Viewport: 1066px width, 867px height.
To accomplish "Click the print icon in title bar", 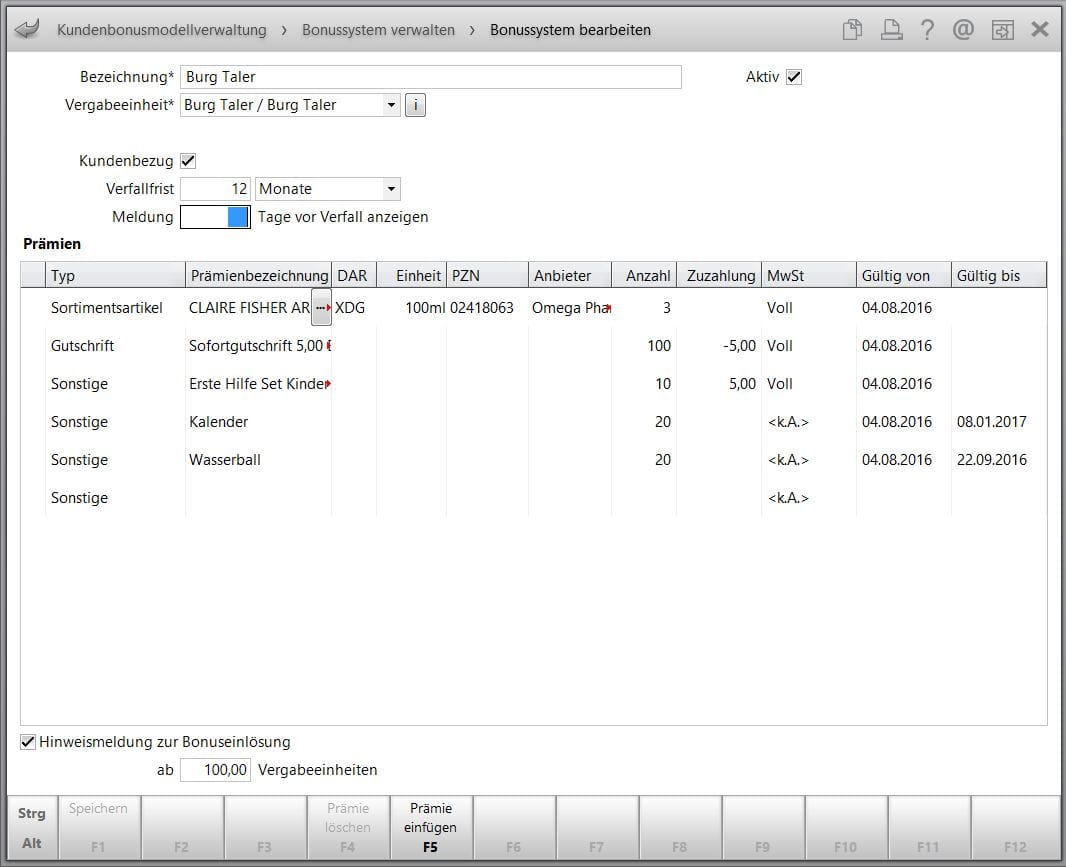I will pyautogui.click(x=891, y=29).
